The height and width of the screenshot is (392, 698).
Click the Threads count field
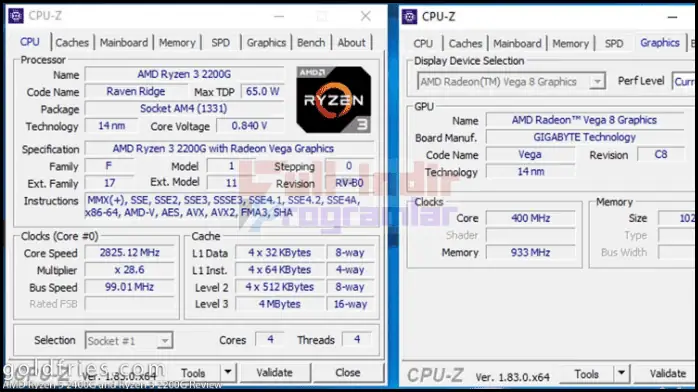tap(357, 339)
